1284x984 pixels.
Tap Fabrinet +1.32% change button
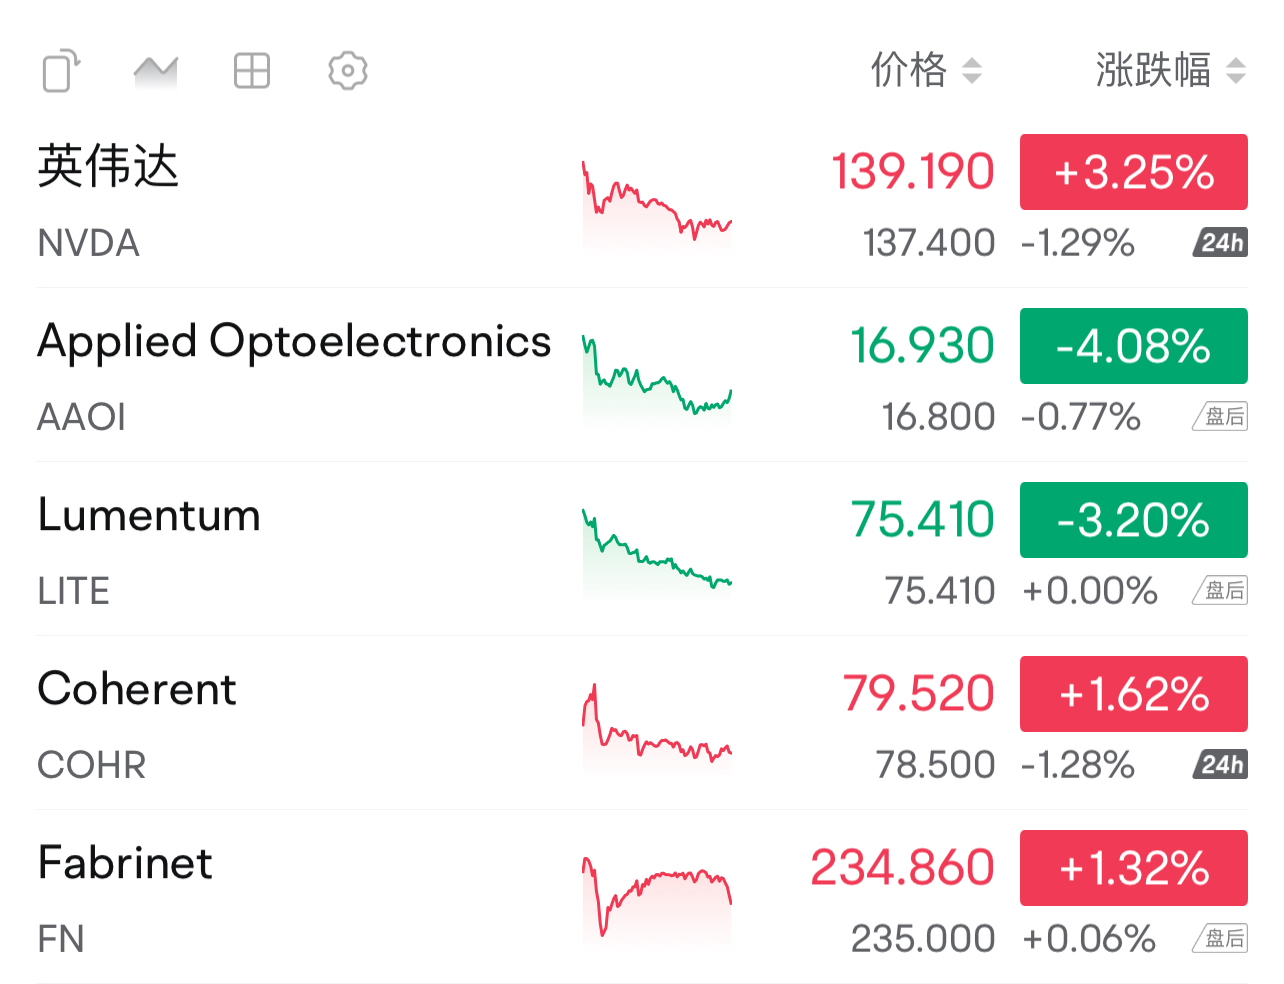[1134, 868]
